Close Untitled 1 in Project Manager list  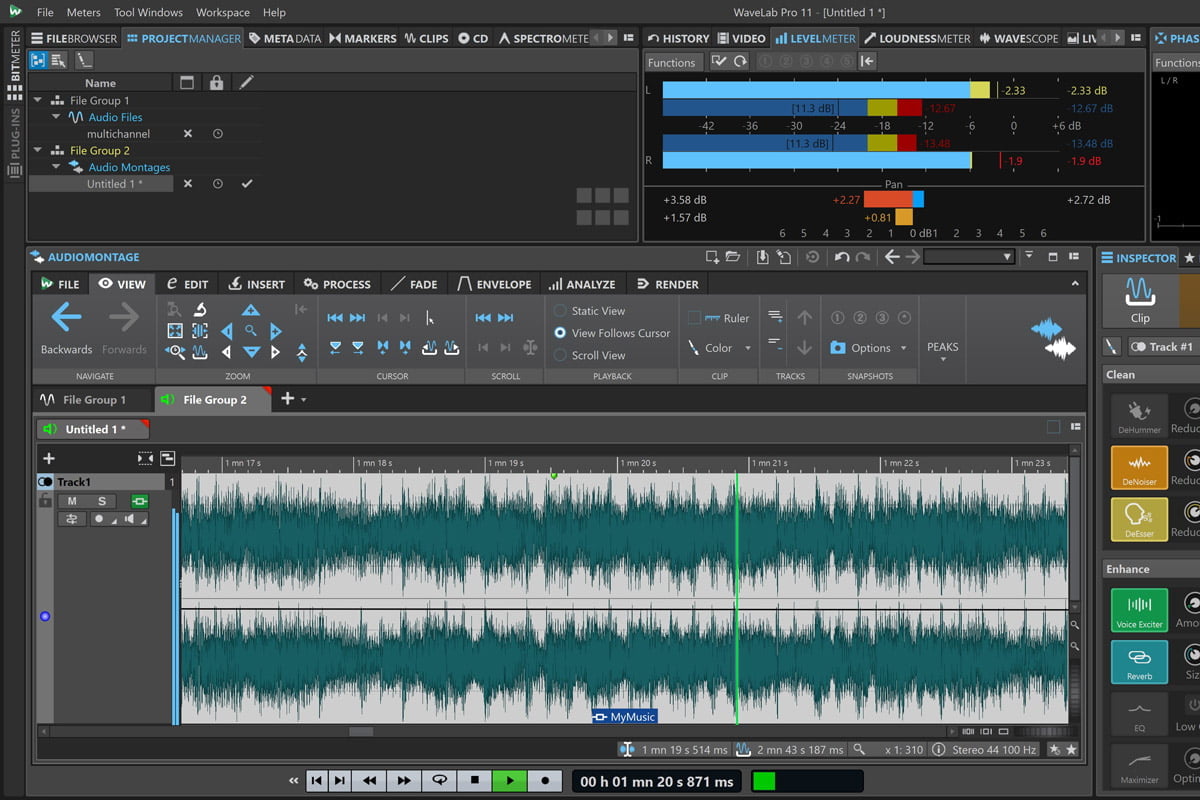click(187, 184)
